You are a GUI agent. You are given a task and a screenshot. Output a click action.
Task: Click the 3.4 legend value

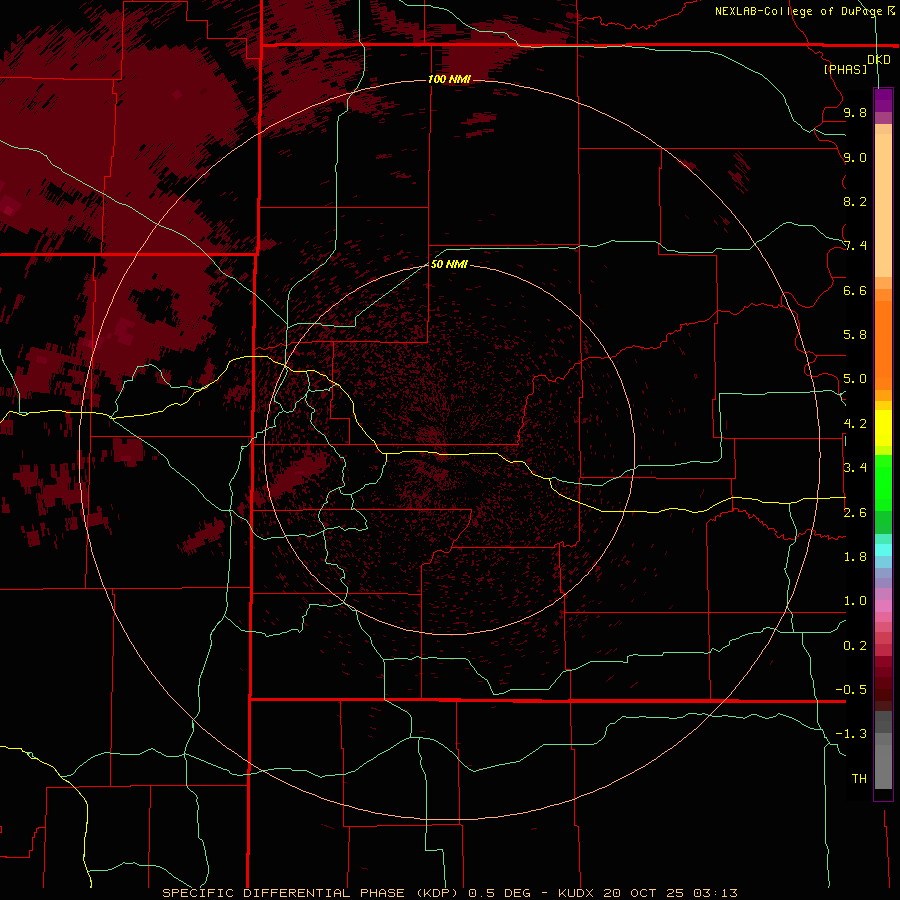click(855, 468)
